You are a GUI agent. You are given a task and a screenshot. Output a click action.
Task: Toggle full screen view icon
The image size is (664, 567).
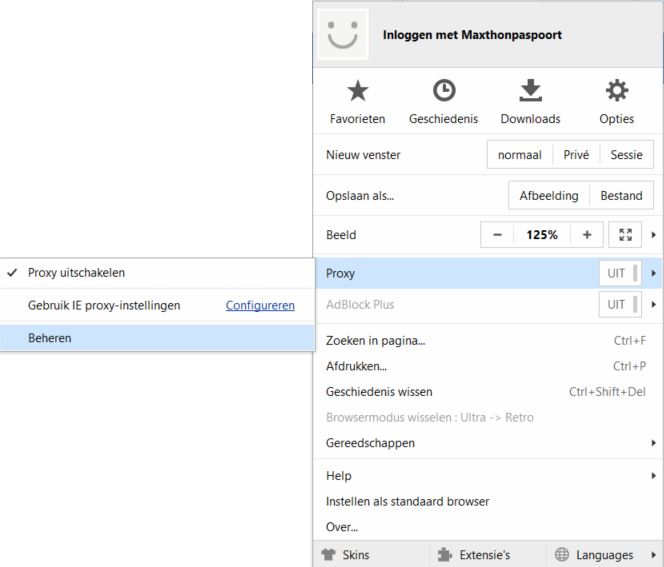pyautogui.click(x=625, y=235)
